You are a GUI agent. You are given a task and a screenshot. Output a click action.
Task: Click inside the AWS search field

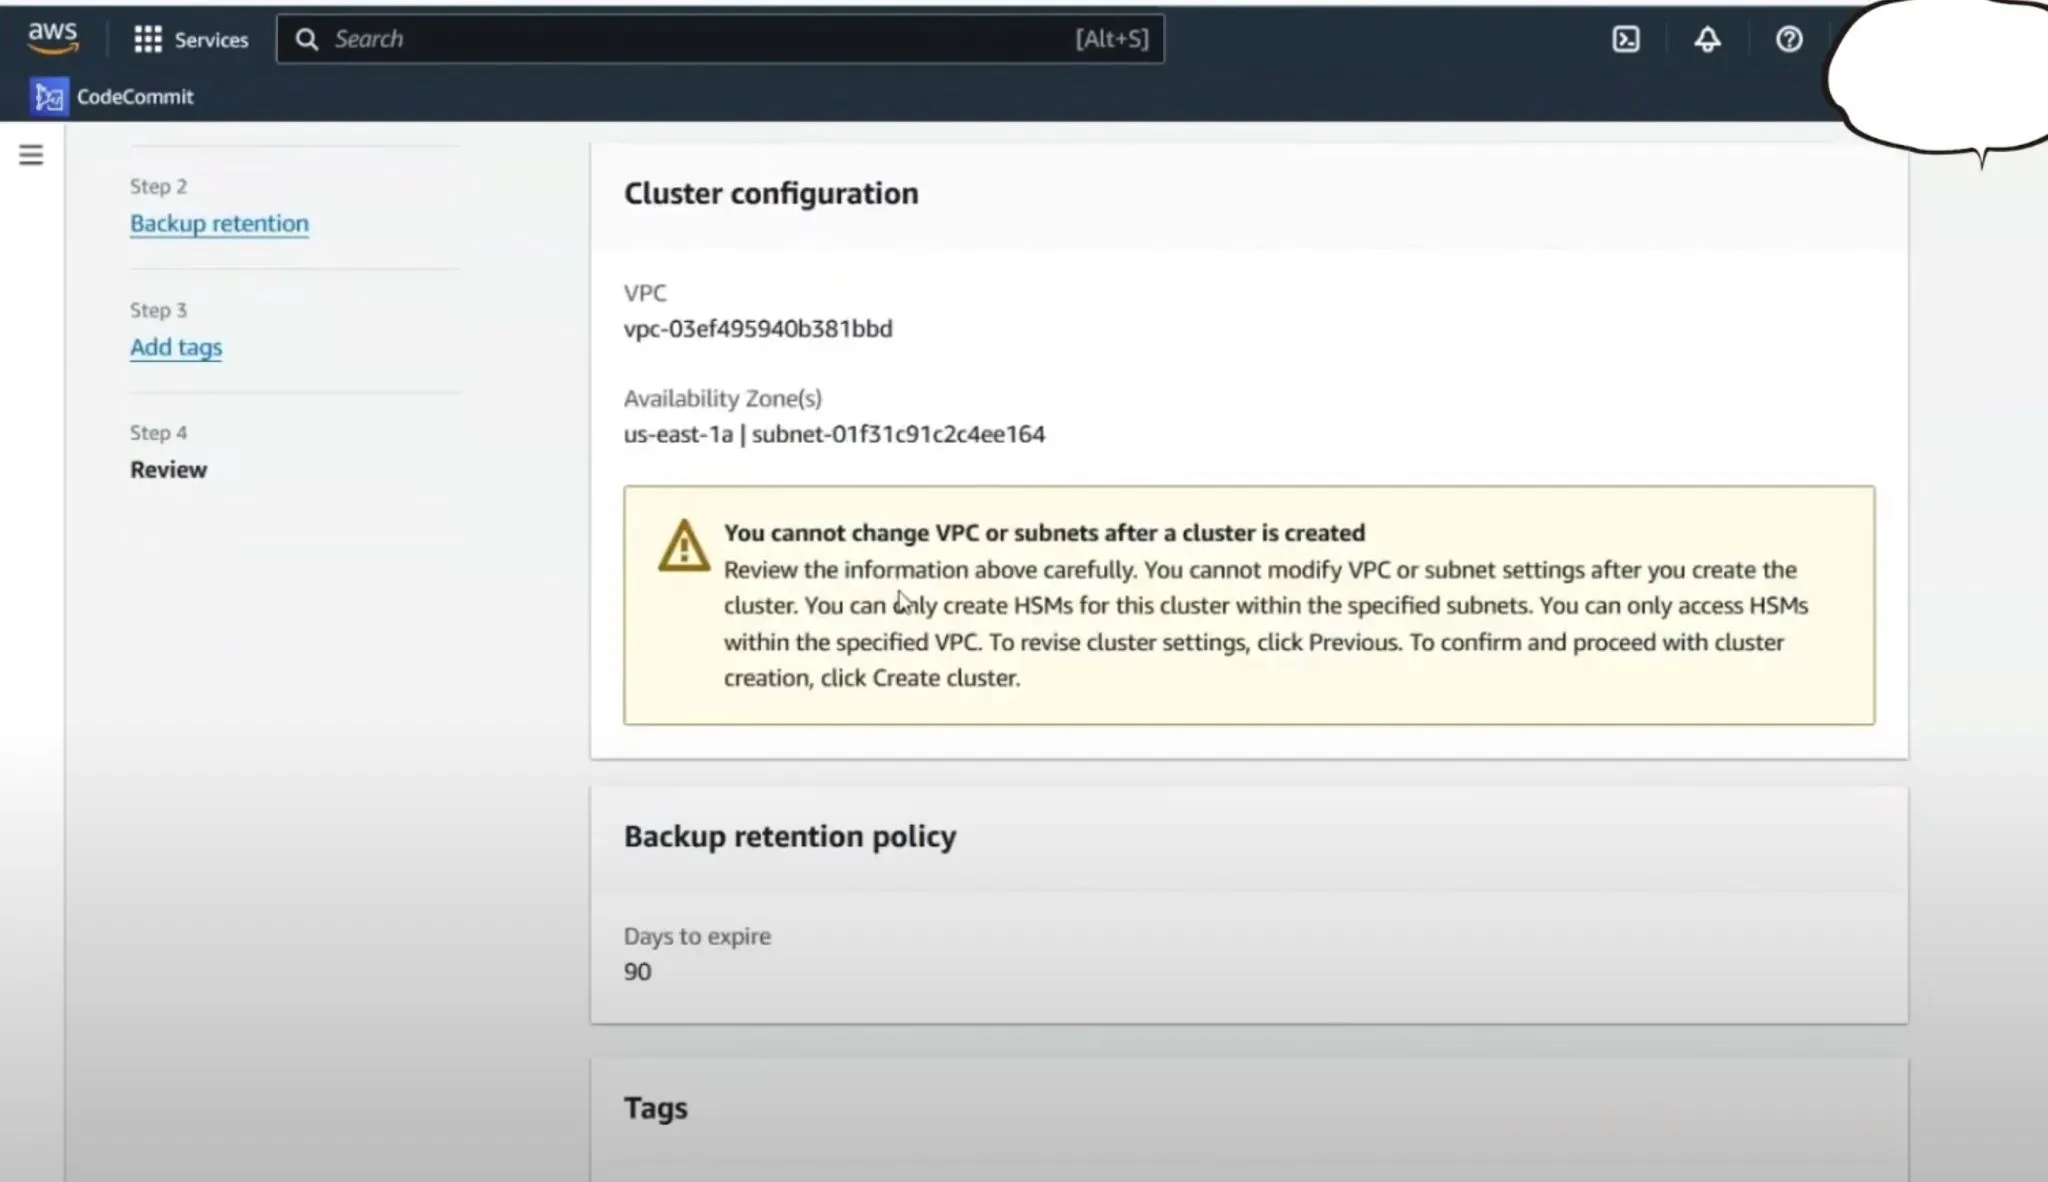(x=700, y=39)
